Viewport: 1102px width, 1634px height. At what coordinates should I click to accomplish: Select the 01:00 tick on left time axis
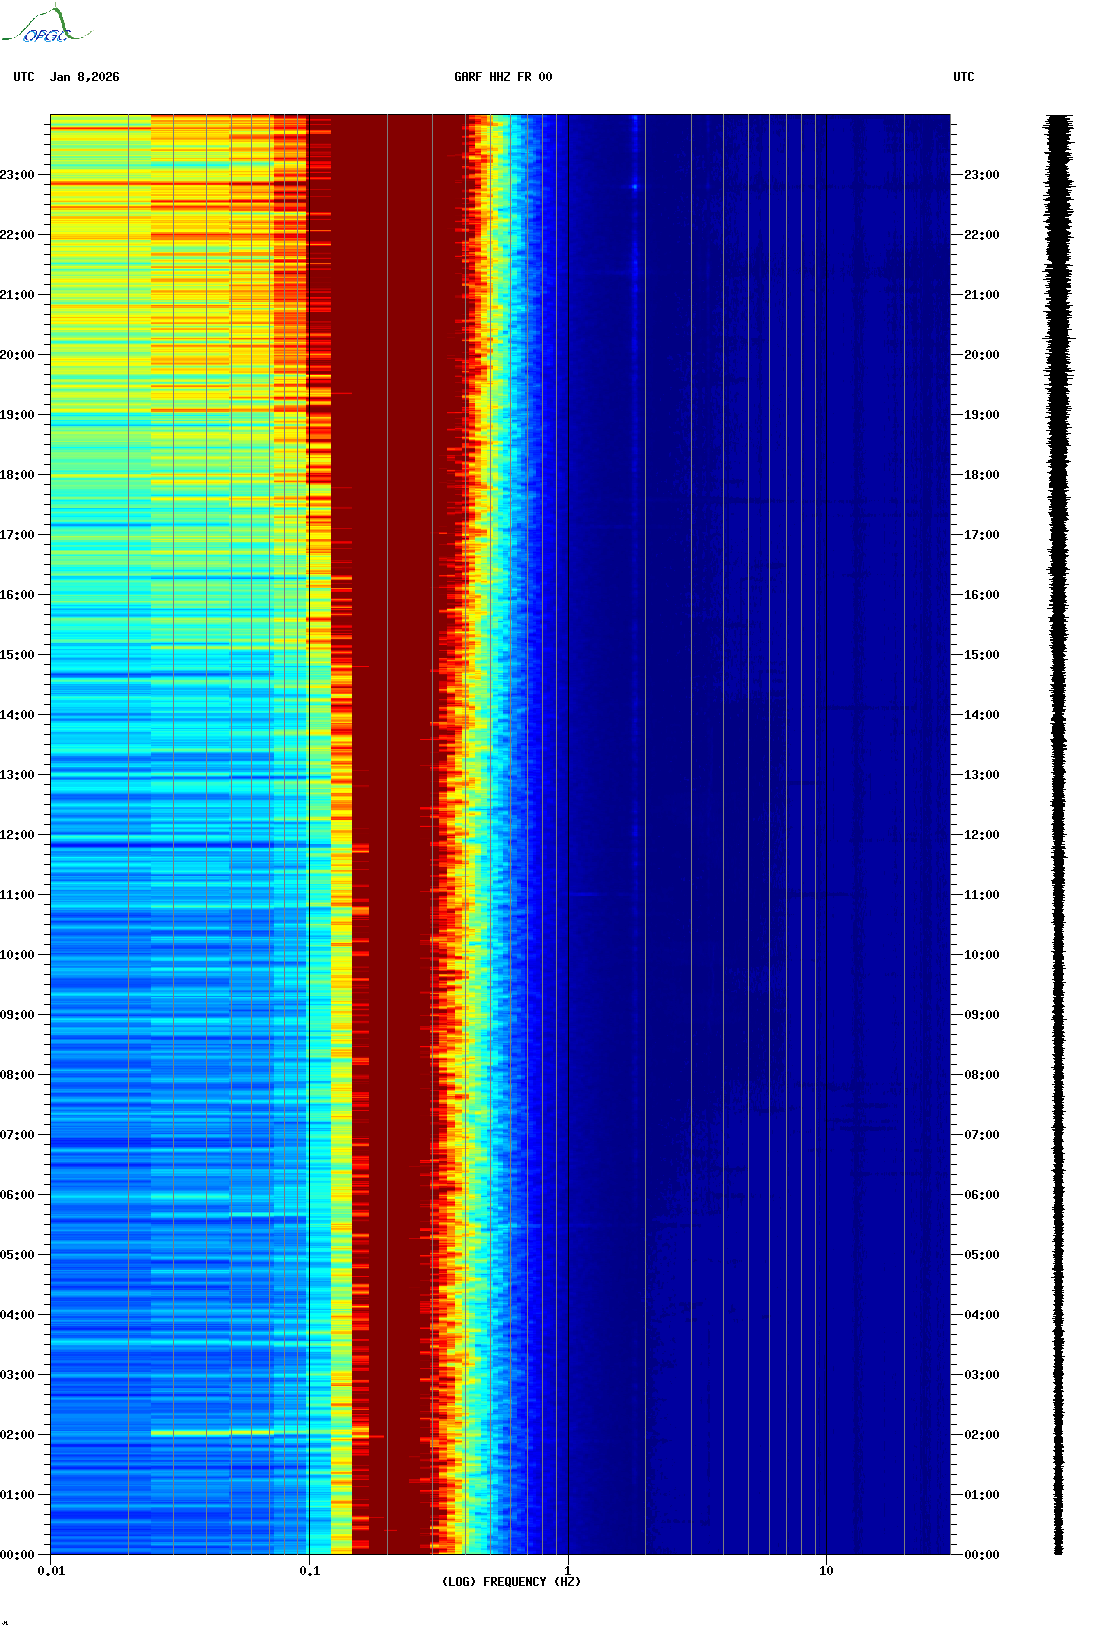coord(18,1495)
